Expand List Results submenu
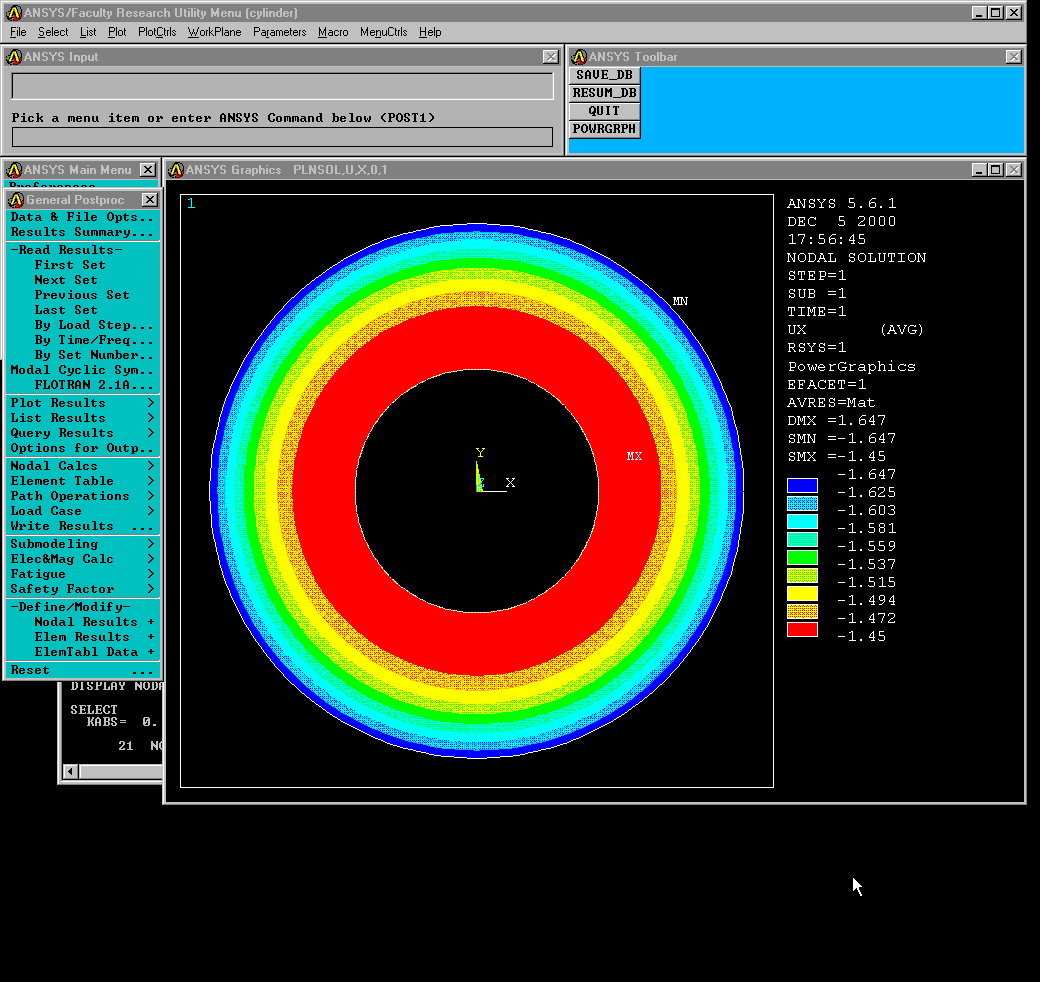Screen dimensions: 1040x982 [82, 418]
